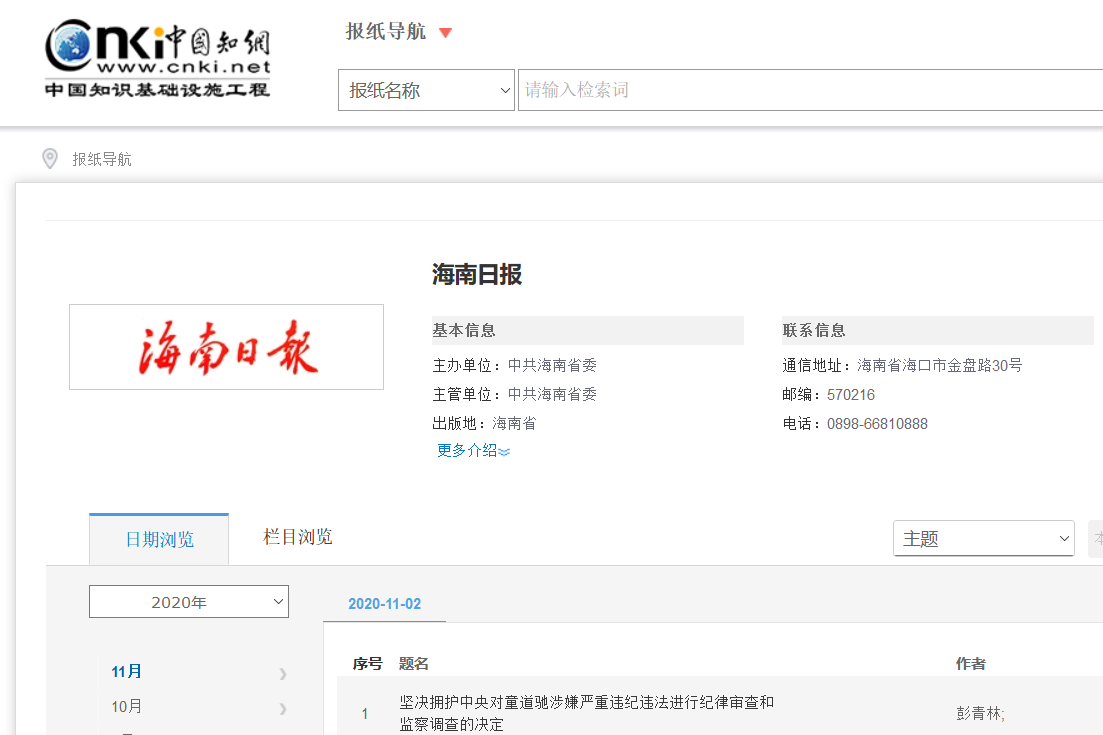Open the 报纸导航 header menu
Image resolution: width=1103 pixels, height=735 pixels.
pos(386,32)
